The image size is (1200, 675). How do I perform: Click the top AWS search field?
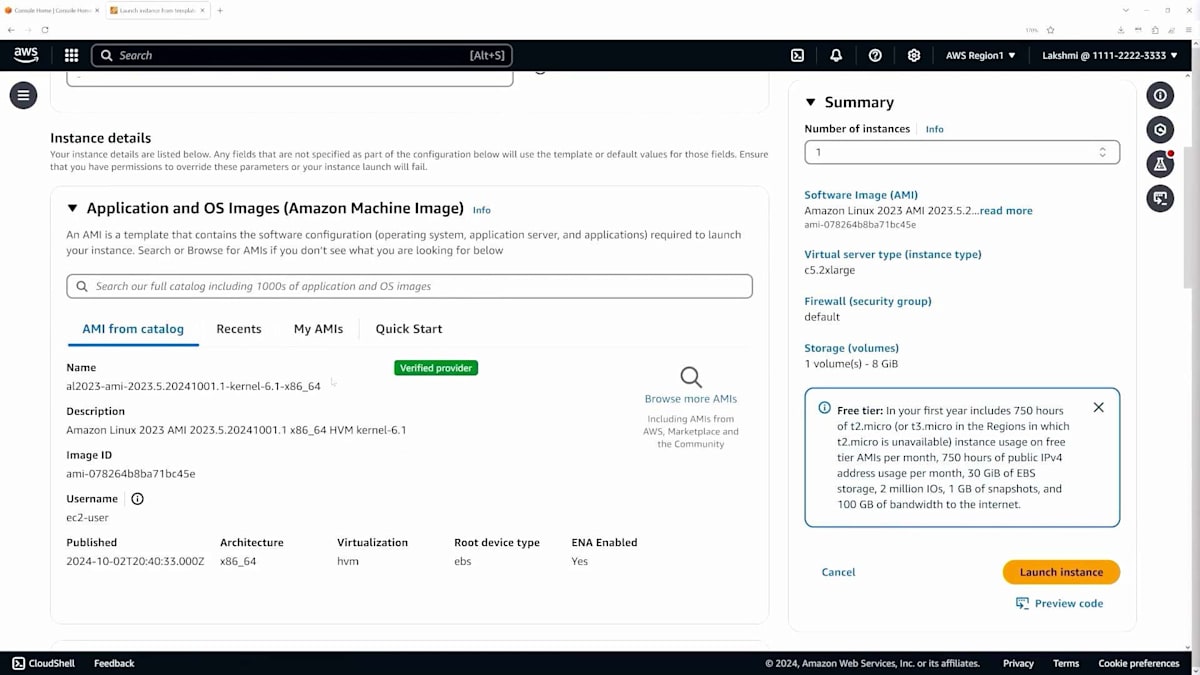[x=303, y=55]
